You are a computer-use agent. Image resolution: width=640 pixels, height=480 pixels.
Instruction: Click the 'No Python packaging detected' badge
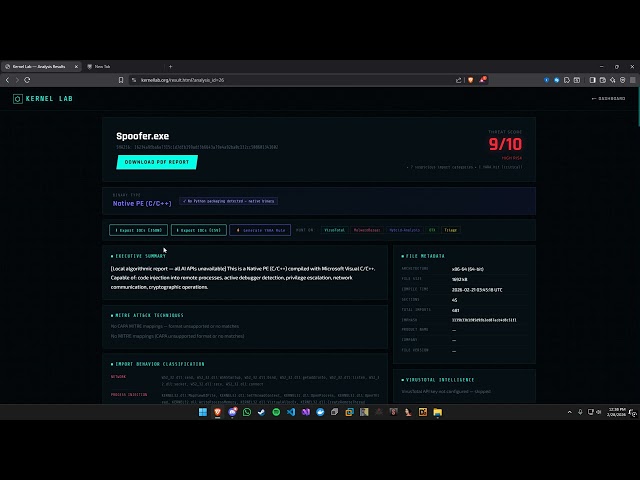coord(229,201)
